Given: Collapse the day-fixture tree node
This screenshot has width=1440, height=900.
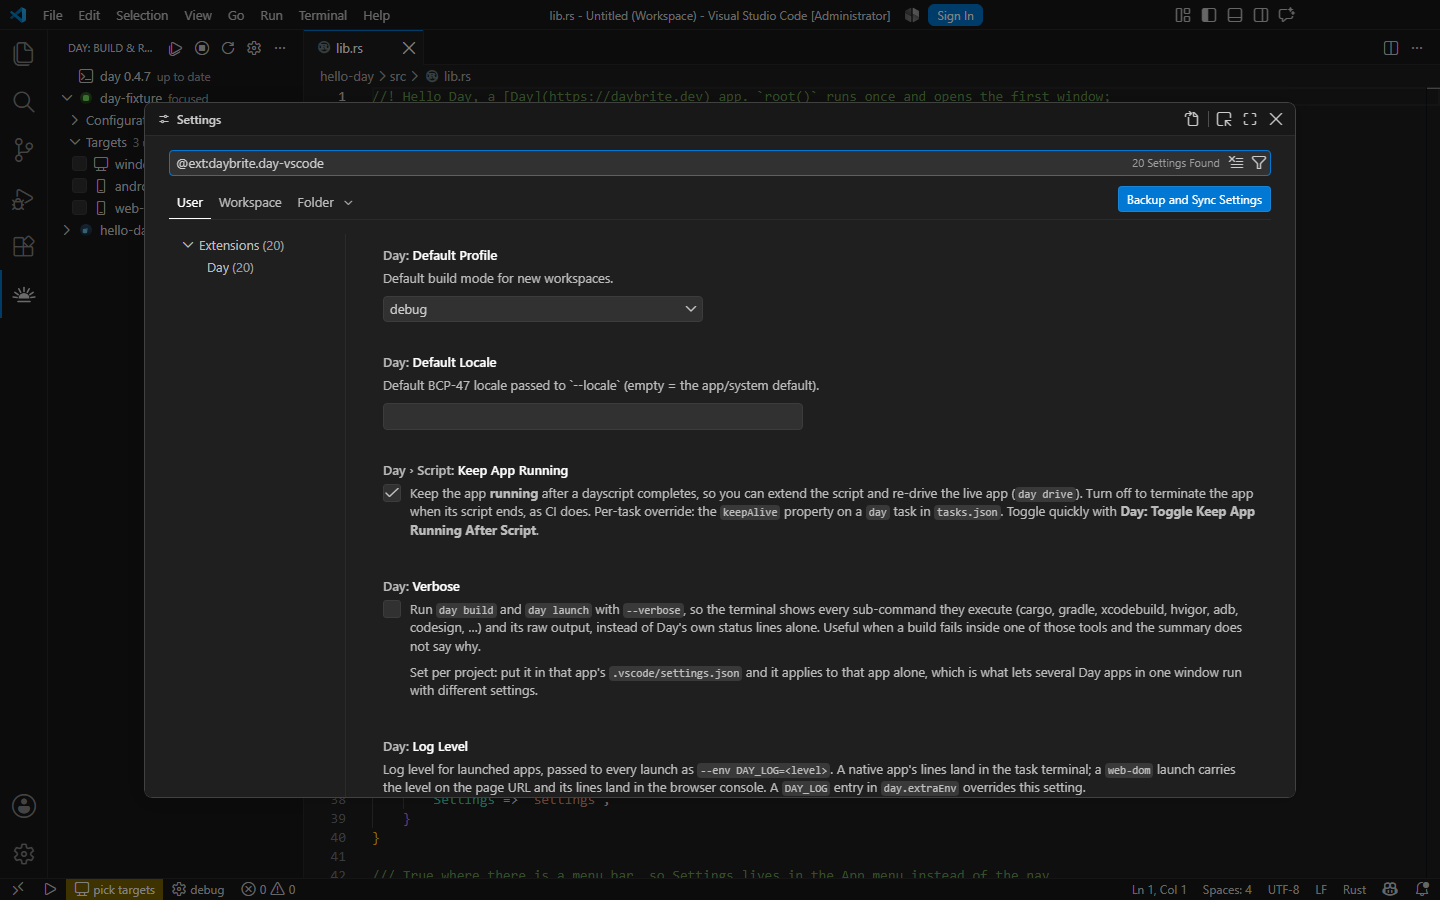Looking at the screenshot, I should click(x=67, y=98).
